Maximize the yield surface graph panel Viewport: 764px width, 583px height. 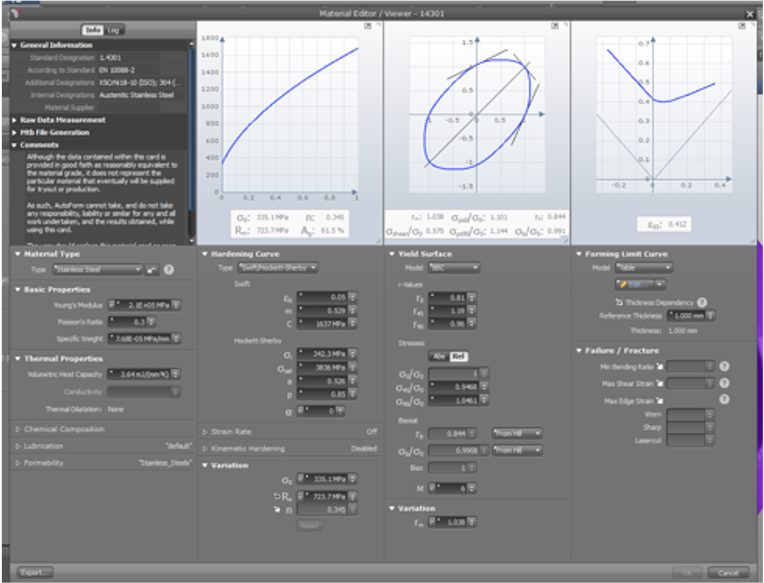coord(554,26)
